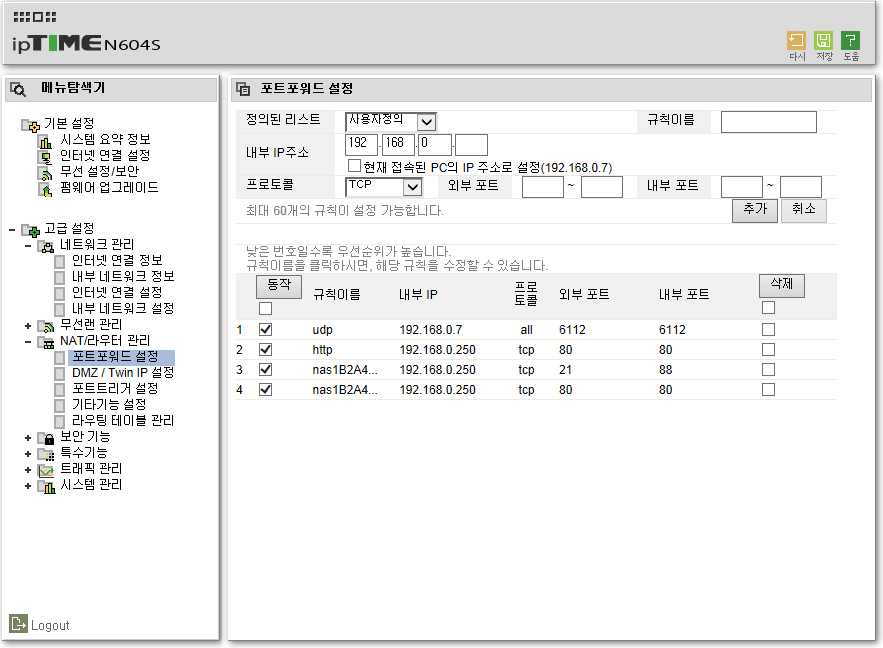
Task: Click the 다시 (refresh) icon in header
Action: pos(796,41)
